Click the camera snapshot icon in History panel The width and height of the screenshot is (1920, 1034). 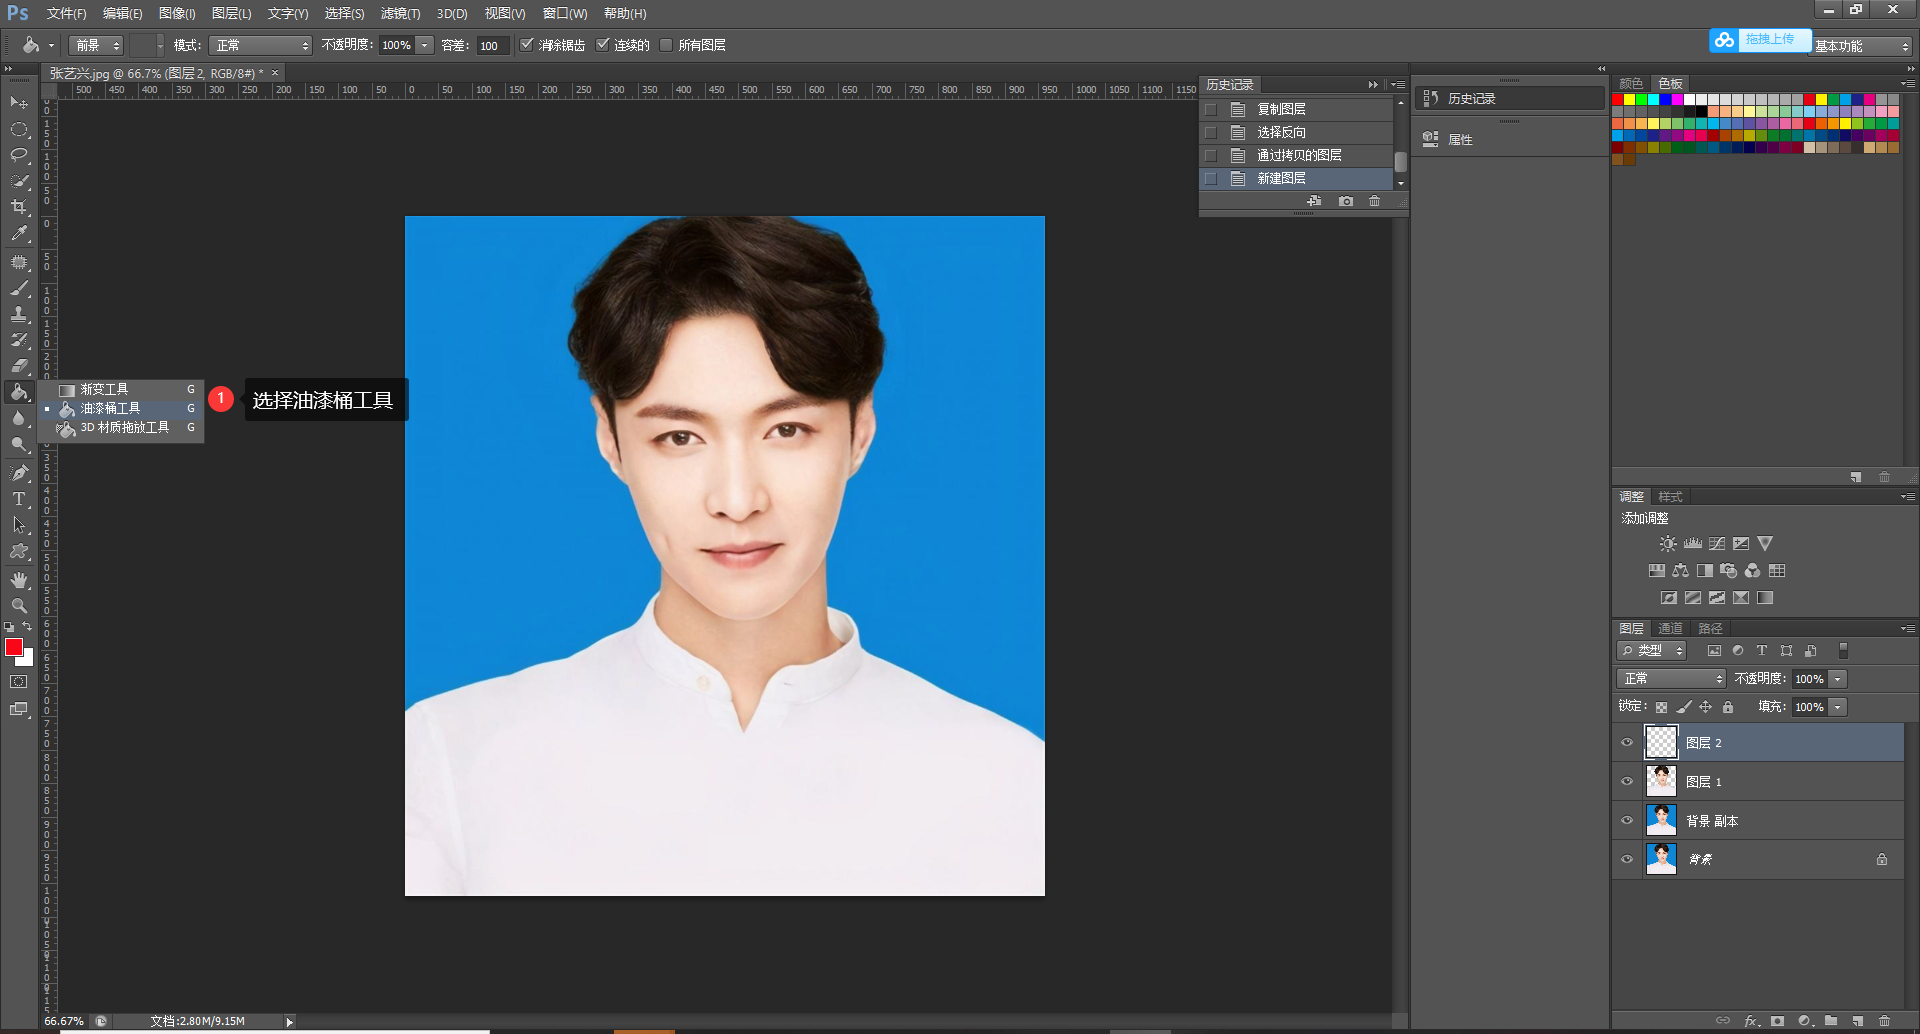click(x=1345, y=201)
